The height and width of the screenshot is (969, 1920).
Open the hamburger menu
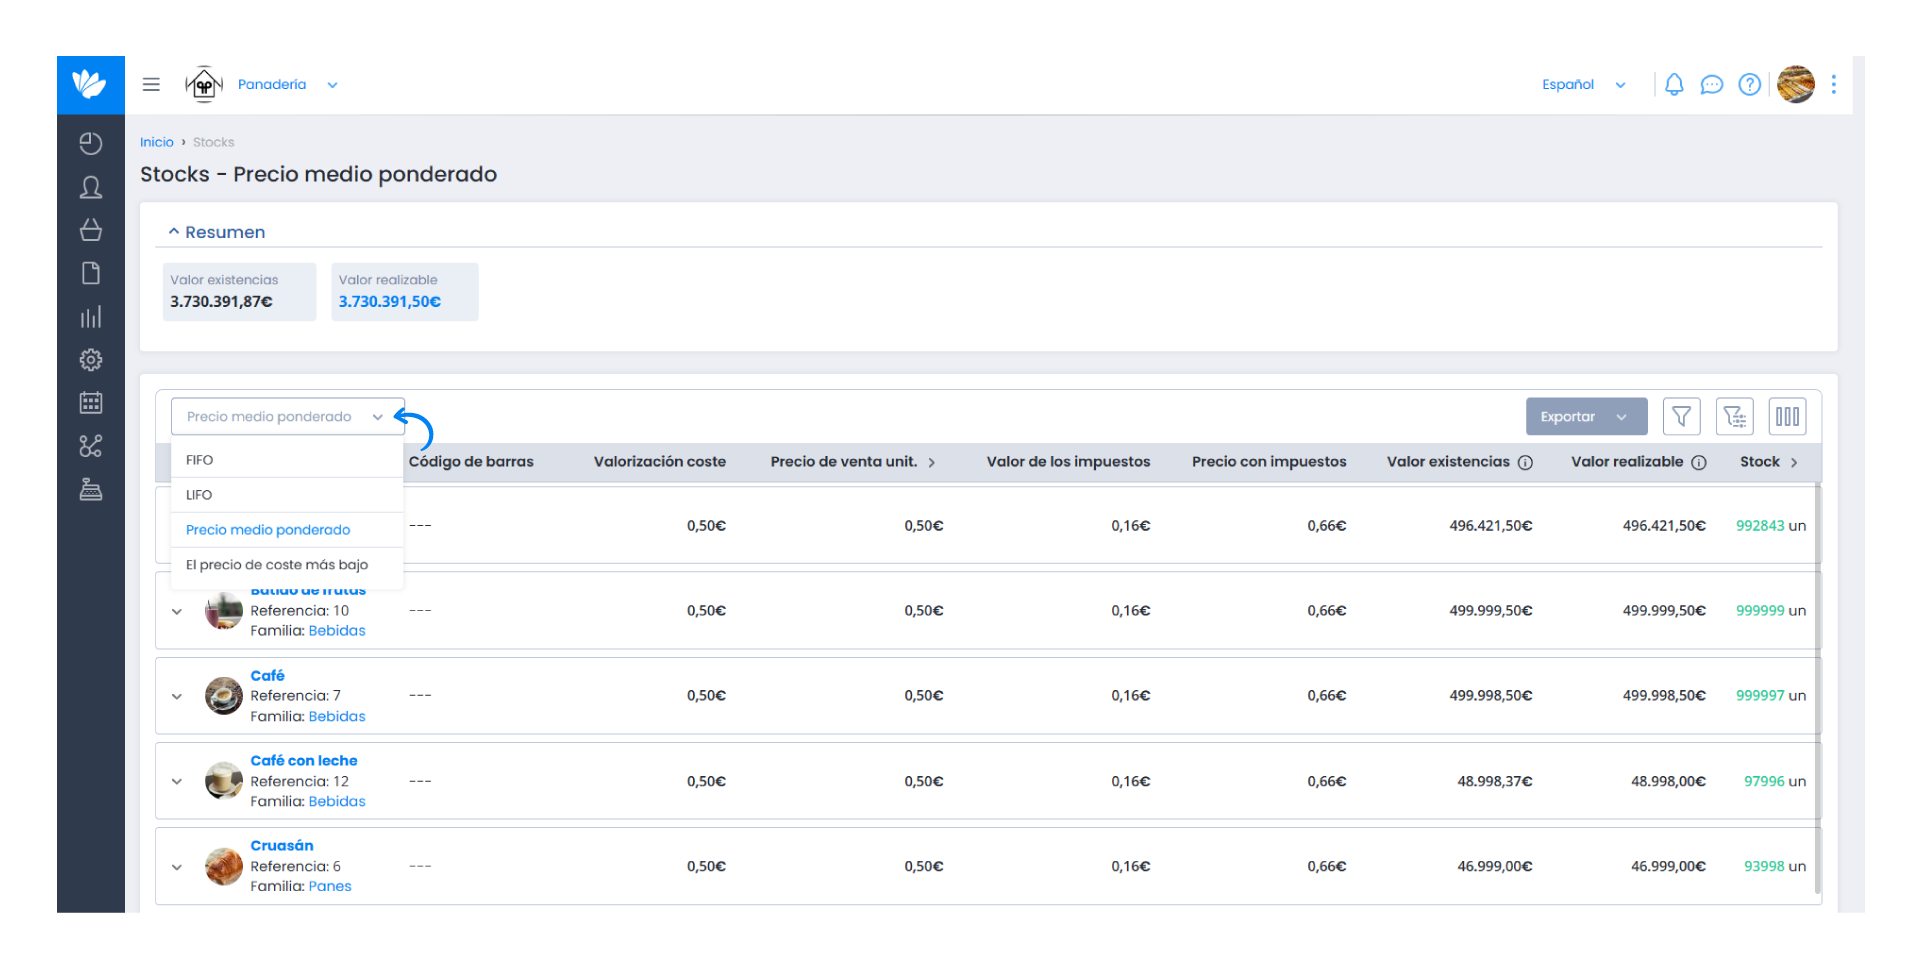pos(151,84)
